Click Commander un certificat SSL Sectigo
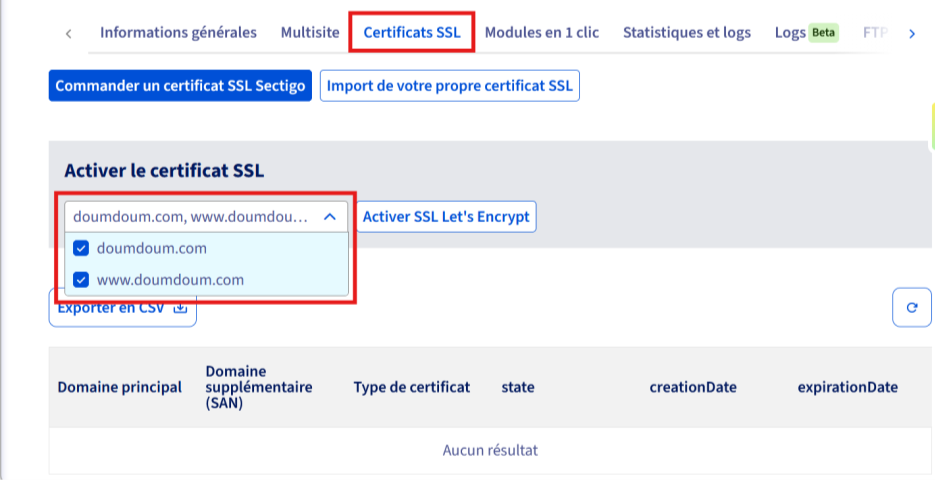 (180, 86)
